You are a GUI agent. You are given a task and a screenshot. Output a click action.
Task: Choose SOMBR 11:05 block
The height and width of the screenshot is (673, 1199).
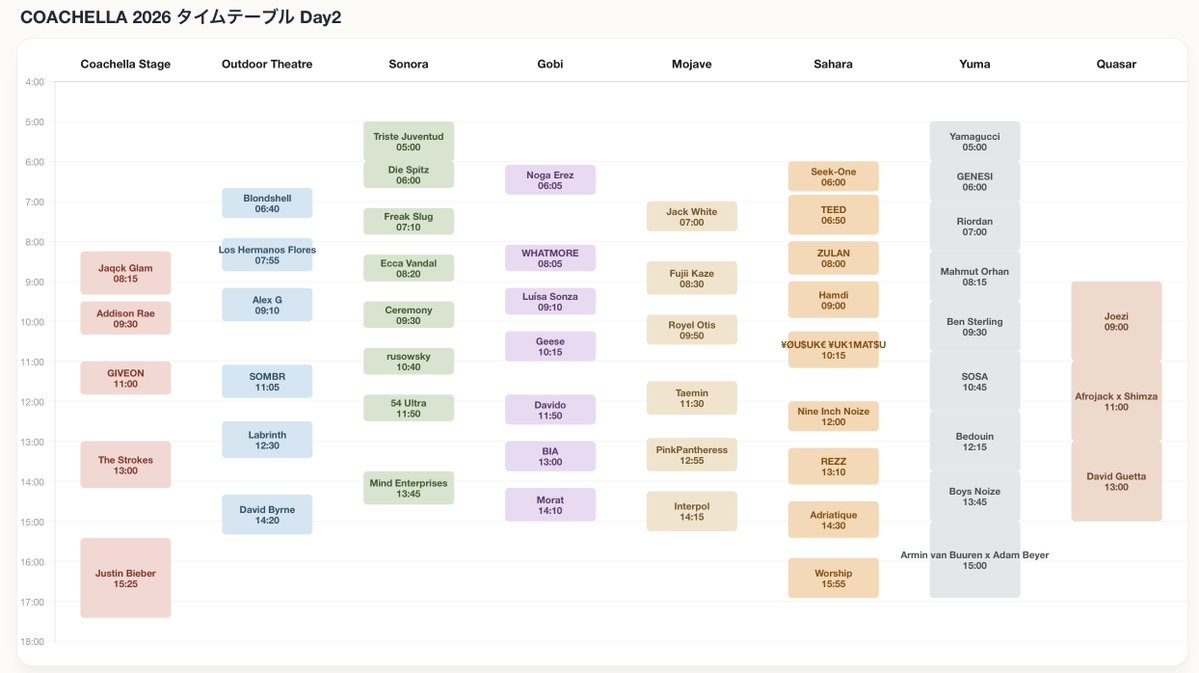coord(267,381)
